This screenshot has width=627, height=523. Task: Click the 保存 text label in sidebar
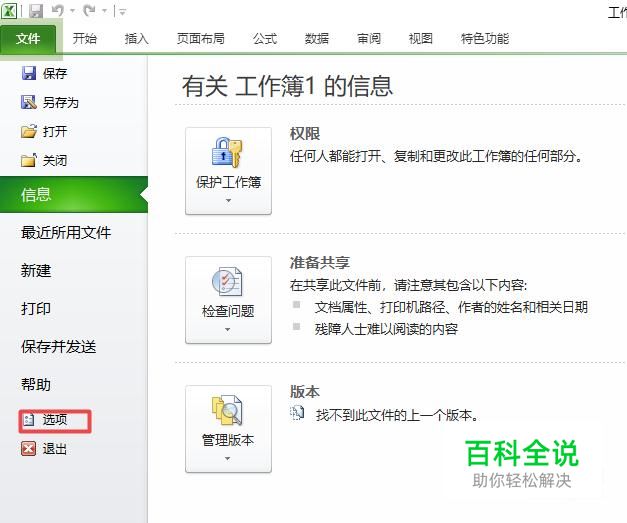pyautogui.click(x=55, y=74)
